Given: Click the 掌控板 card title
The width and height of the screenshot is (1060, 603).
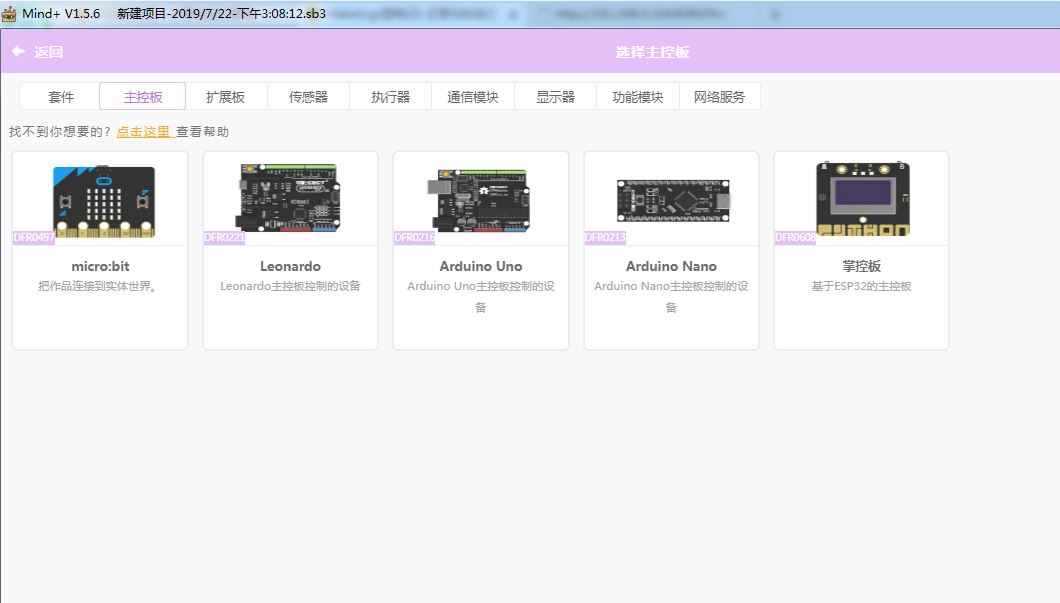Looking at the screenshot, I should pos(861,266).
